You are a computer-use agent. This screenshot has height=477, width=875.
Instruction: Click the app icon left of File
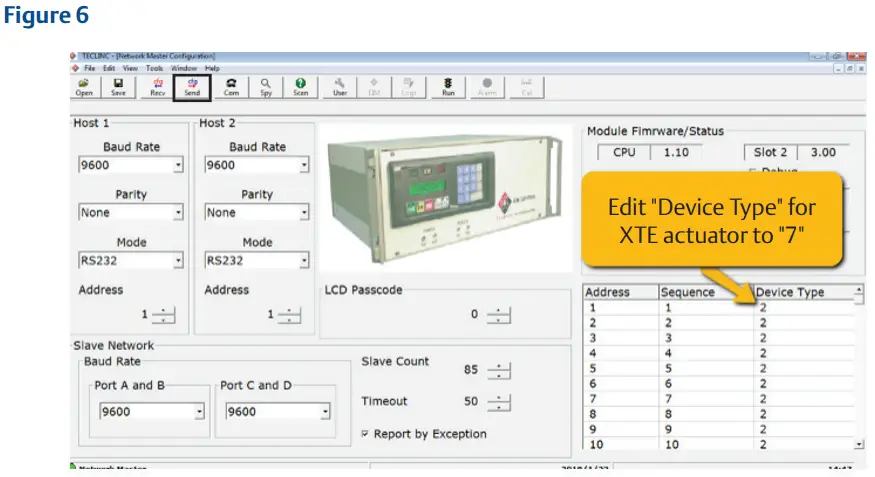pos(75,68)
